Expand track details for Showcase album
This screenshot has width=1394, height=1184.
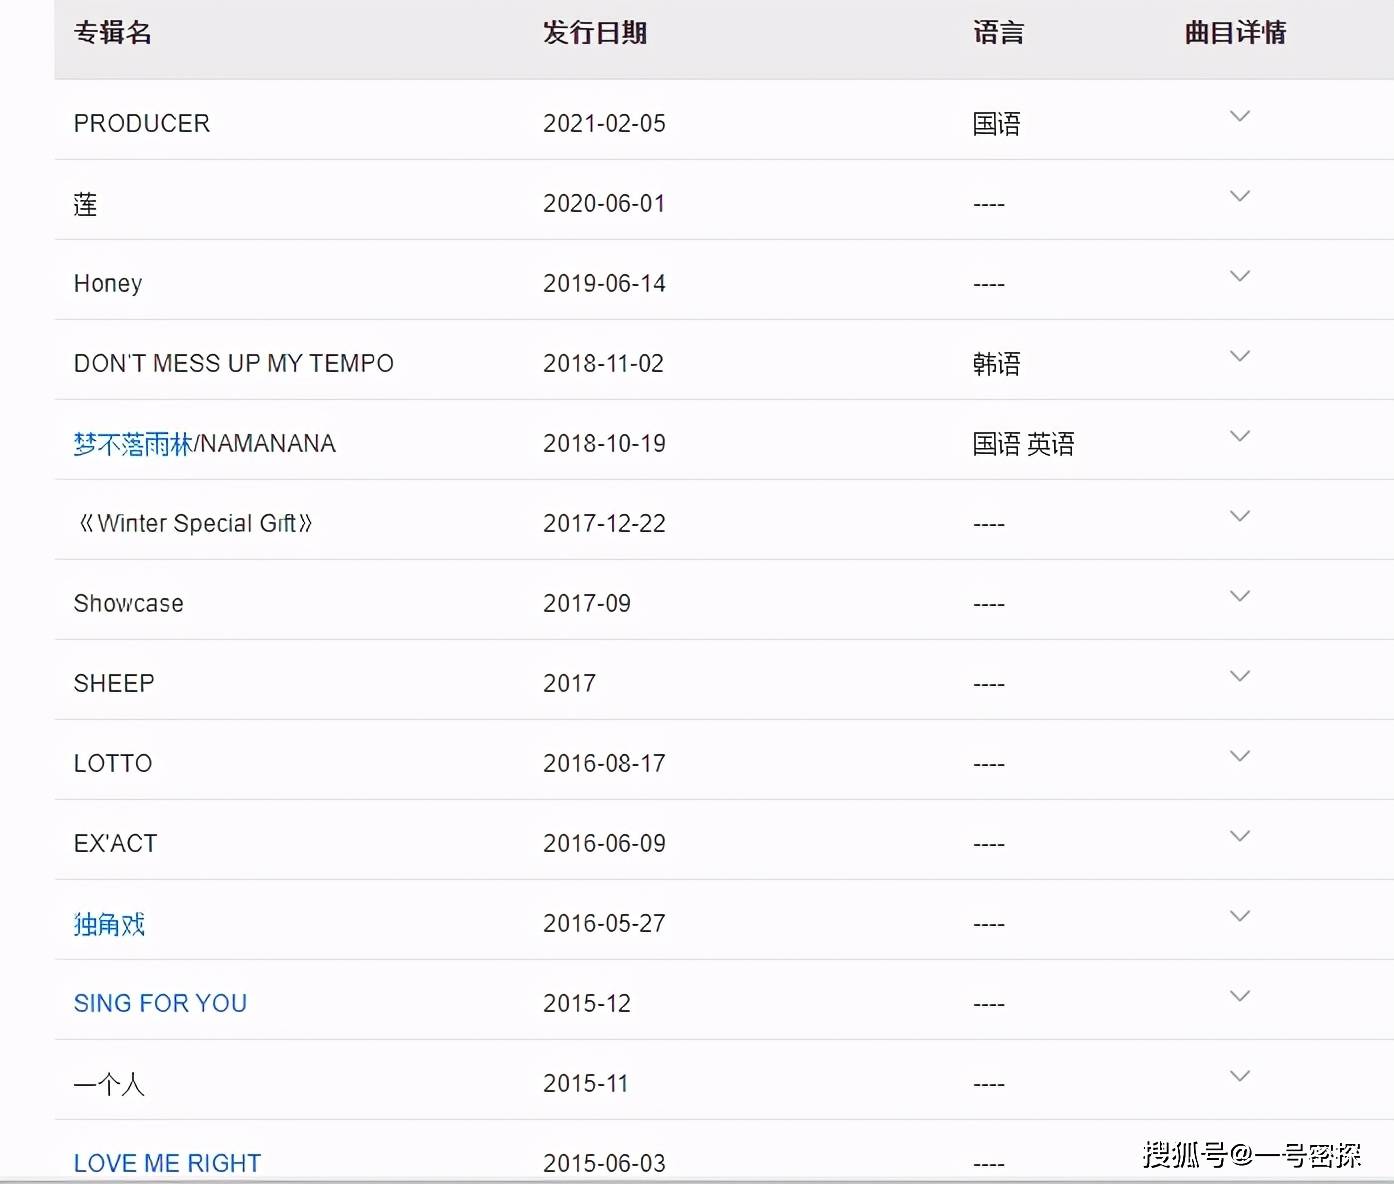(1240, 596)
